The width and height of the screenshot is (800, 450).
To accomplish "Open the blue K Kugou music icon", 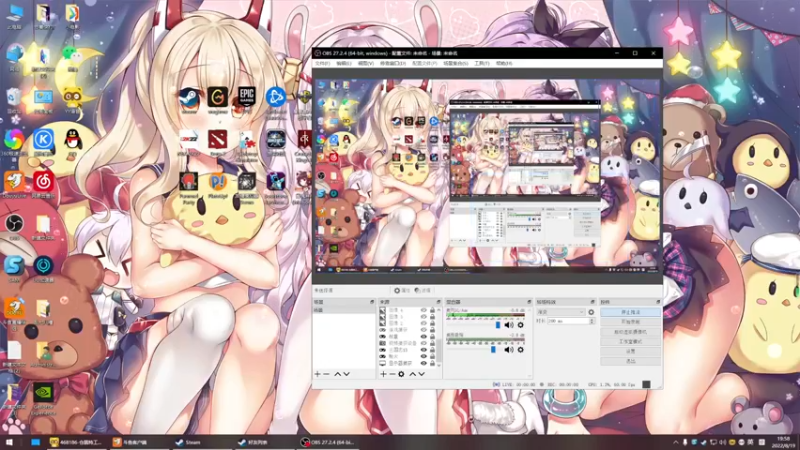I will 43,139.
